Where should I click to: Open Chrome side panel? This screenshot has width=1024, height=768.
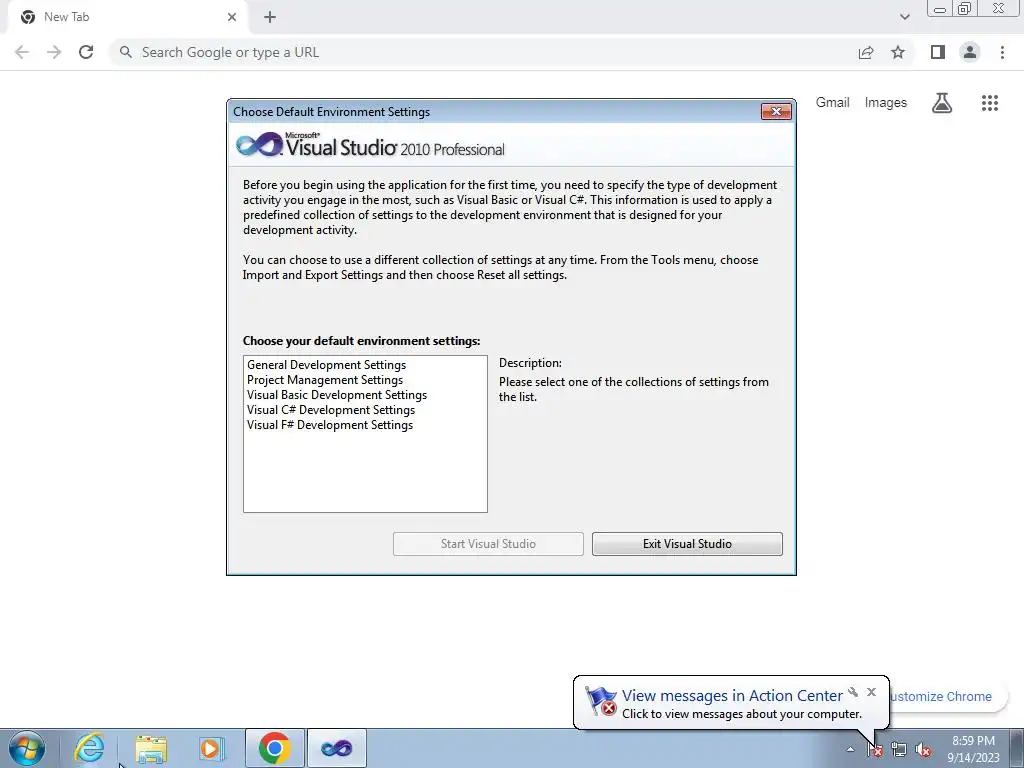938,52
